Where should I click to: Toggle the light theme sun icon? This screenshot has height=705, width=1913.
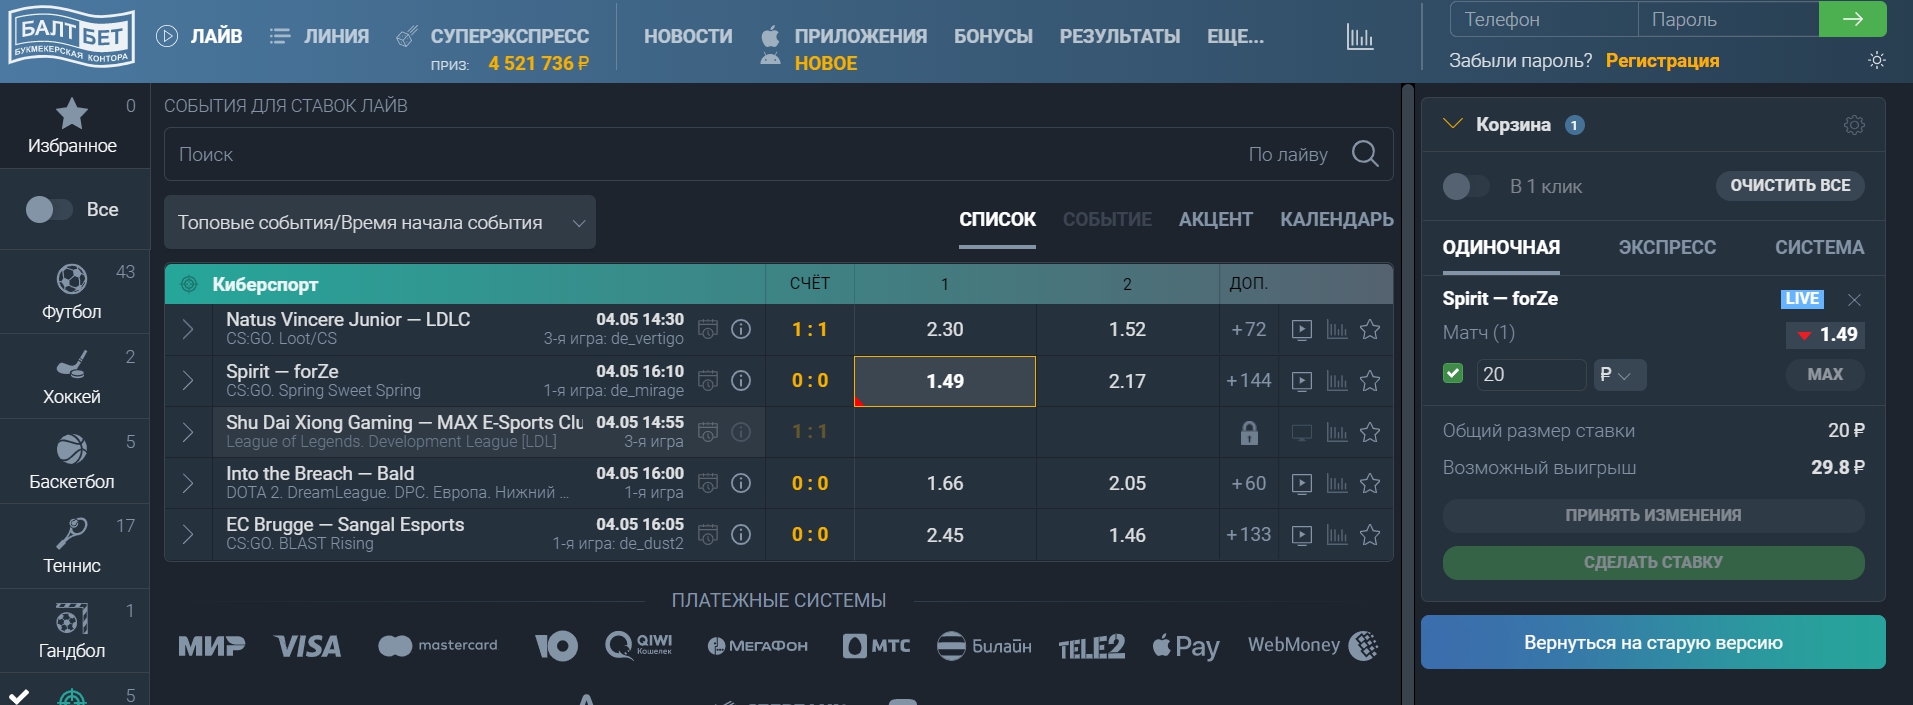pyautogui.click(x=1877, y=60)
